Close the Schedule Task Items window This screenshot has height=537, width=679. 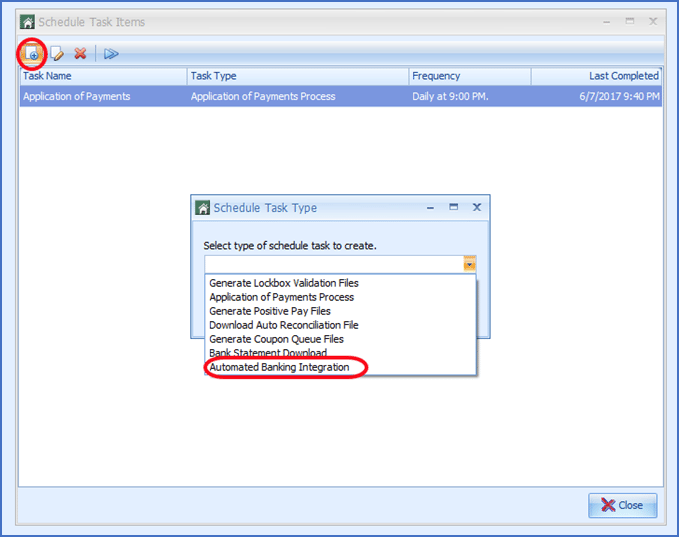click(x=653, y=21)
